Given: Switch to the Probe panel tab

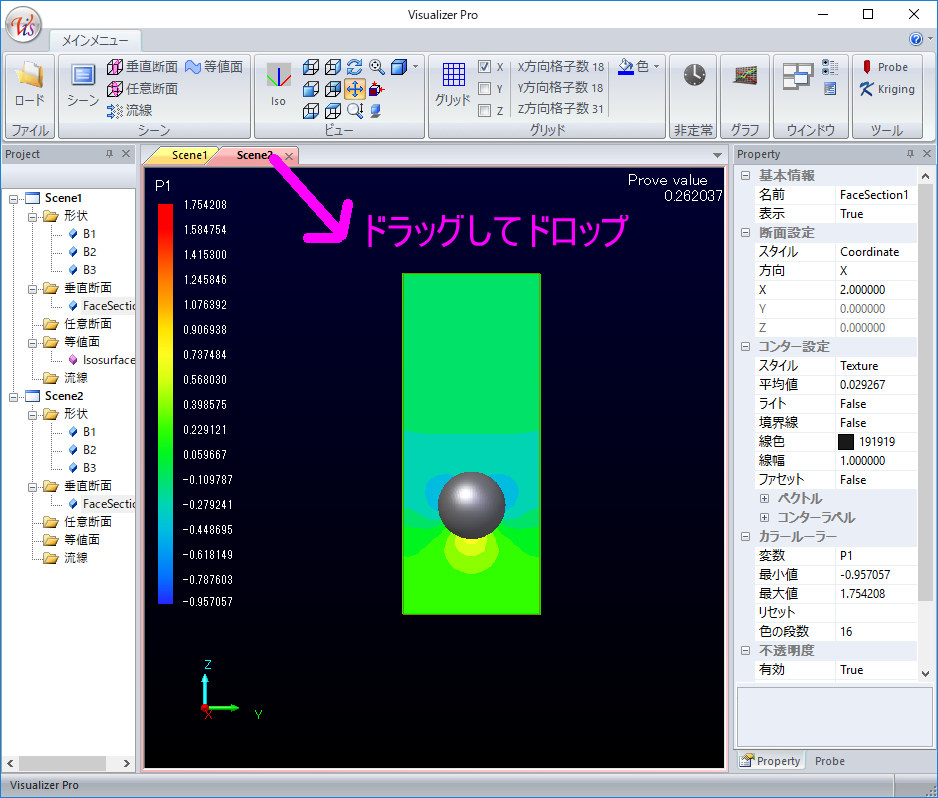Looking at the screenshot, I should [829, 761].
